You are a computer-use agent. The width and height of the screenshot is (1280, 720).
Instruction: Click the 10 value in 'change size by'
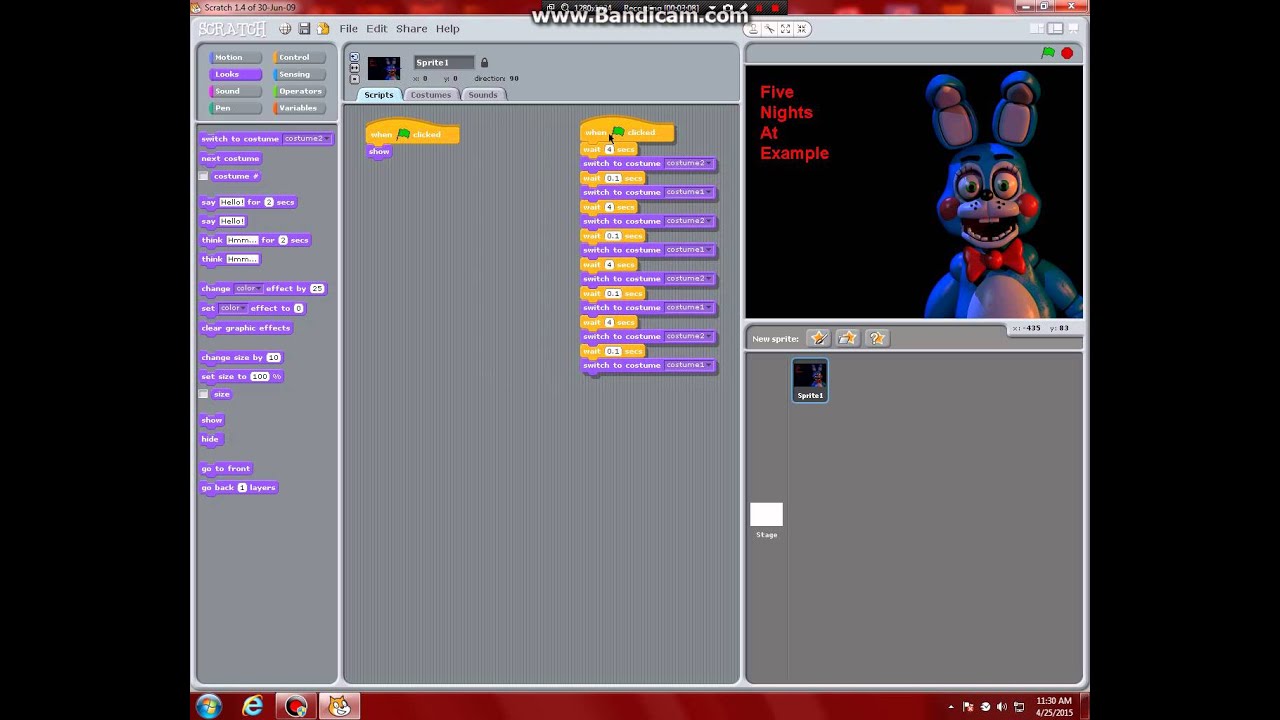click(x=274, y=357)
